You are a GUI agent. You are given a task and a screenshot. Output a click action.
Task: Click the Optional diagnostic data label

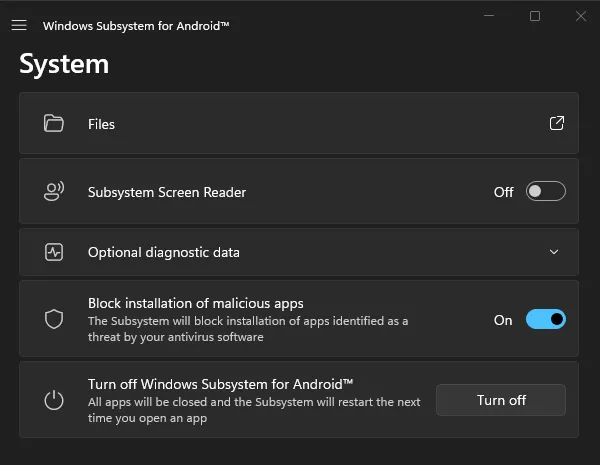pyautogui.click(x=164, y=253)
